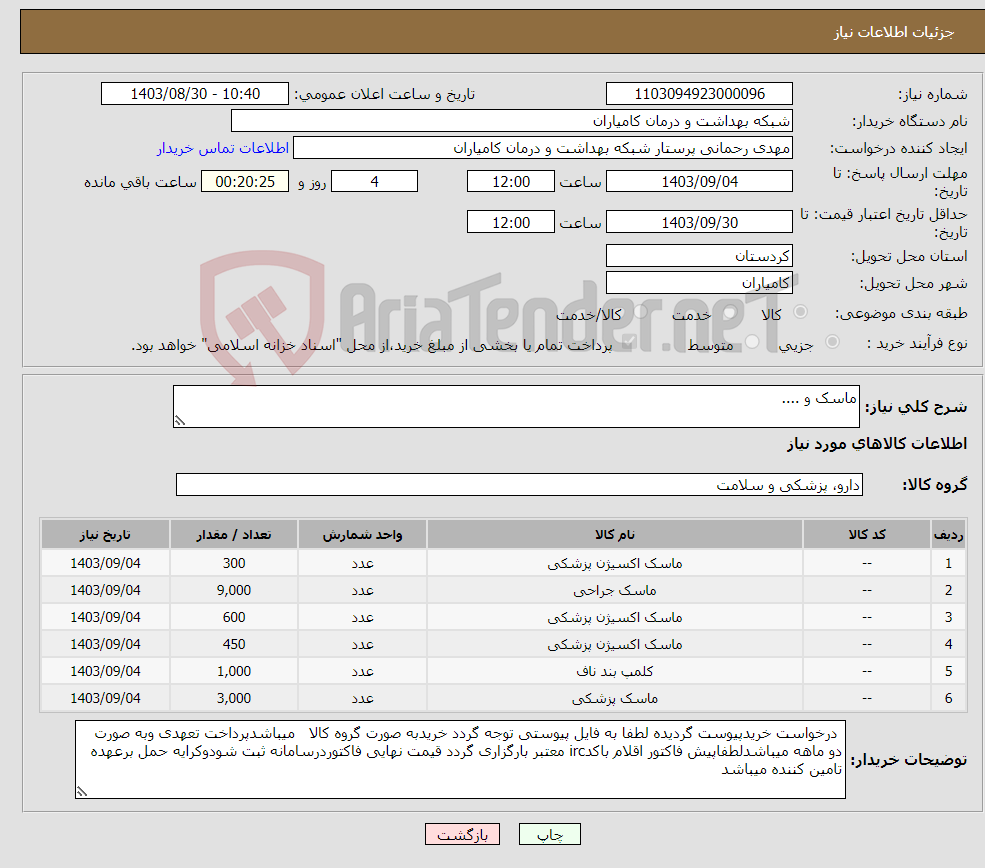The height and width of the screenshot is (868, 985).
Task: Click validity hour 12:00 beside 1403/09/30
Action: [511, 222]
